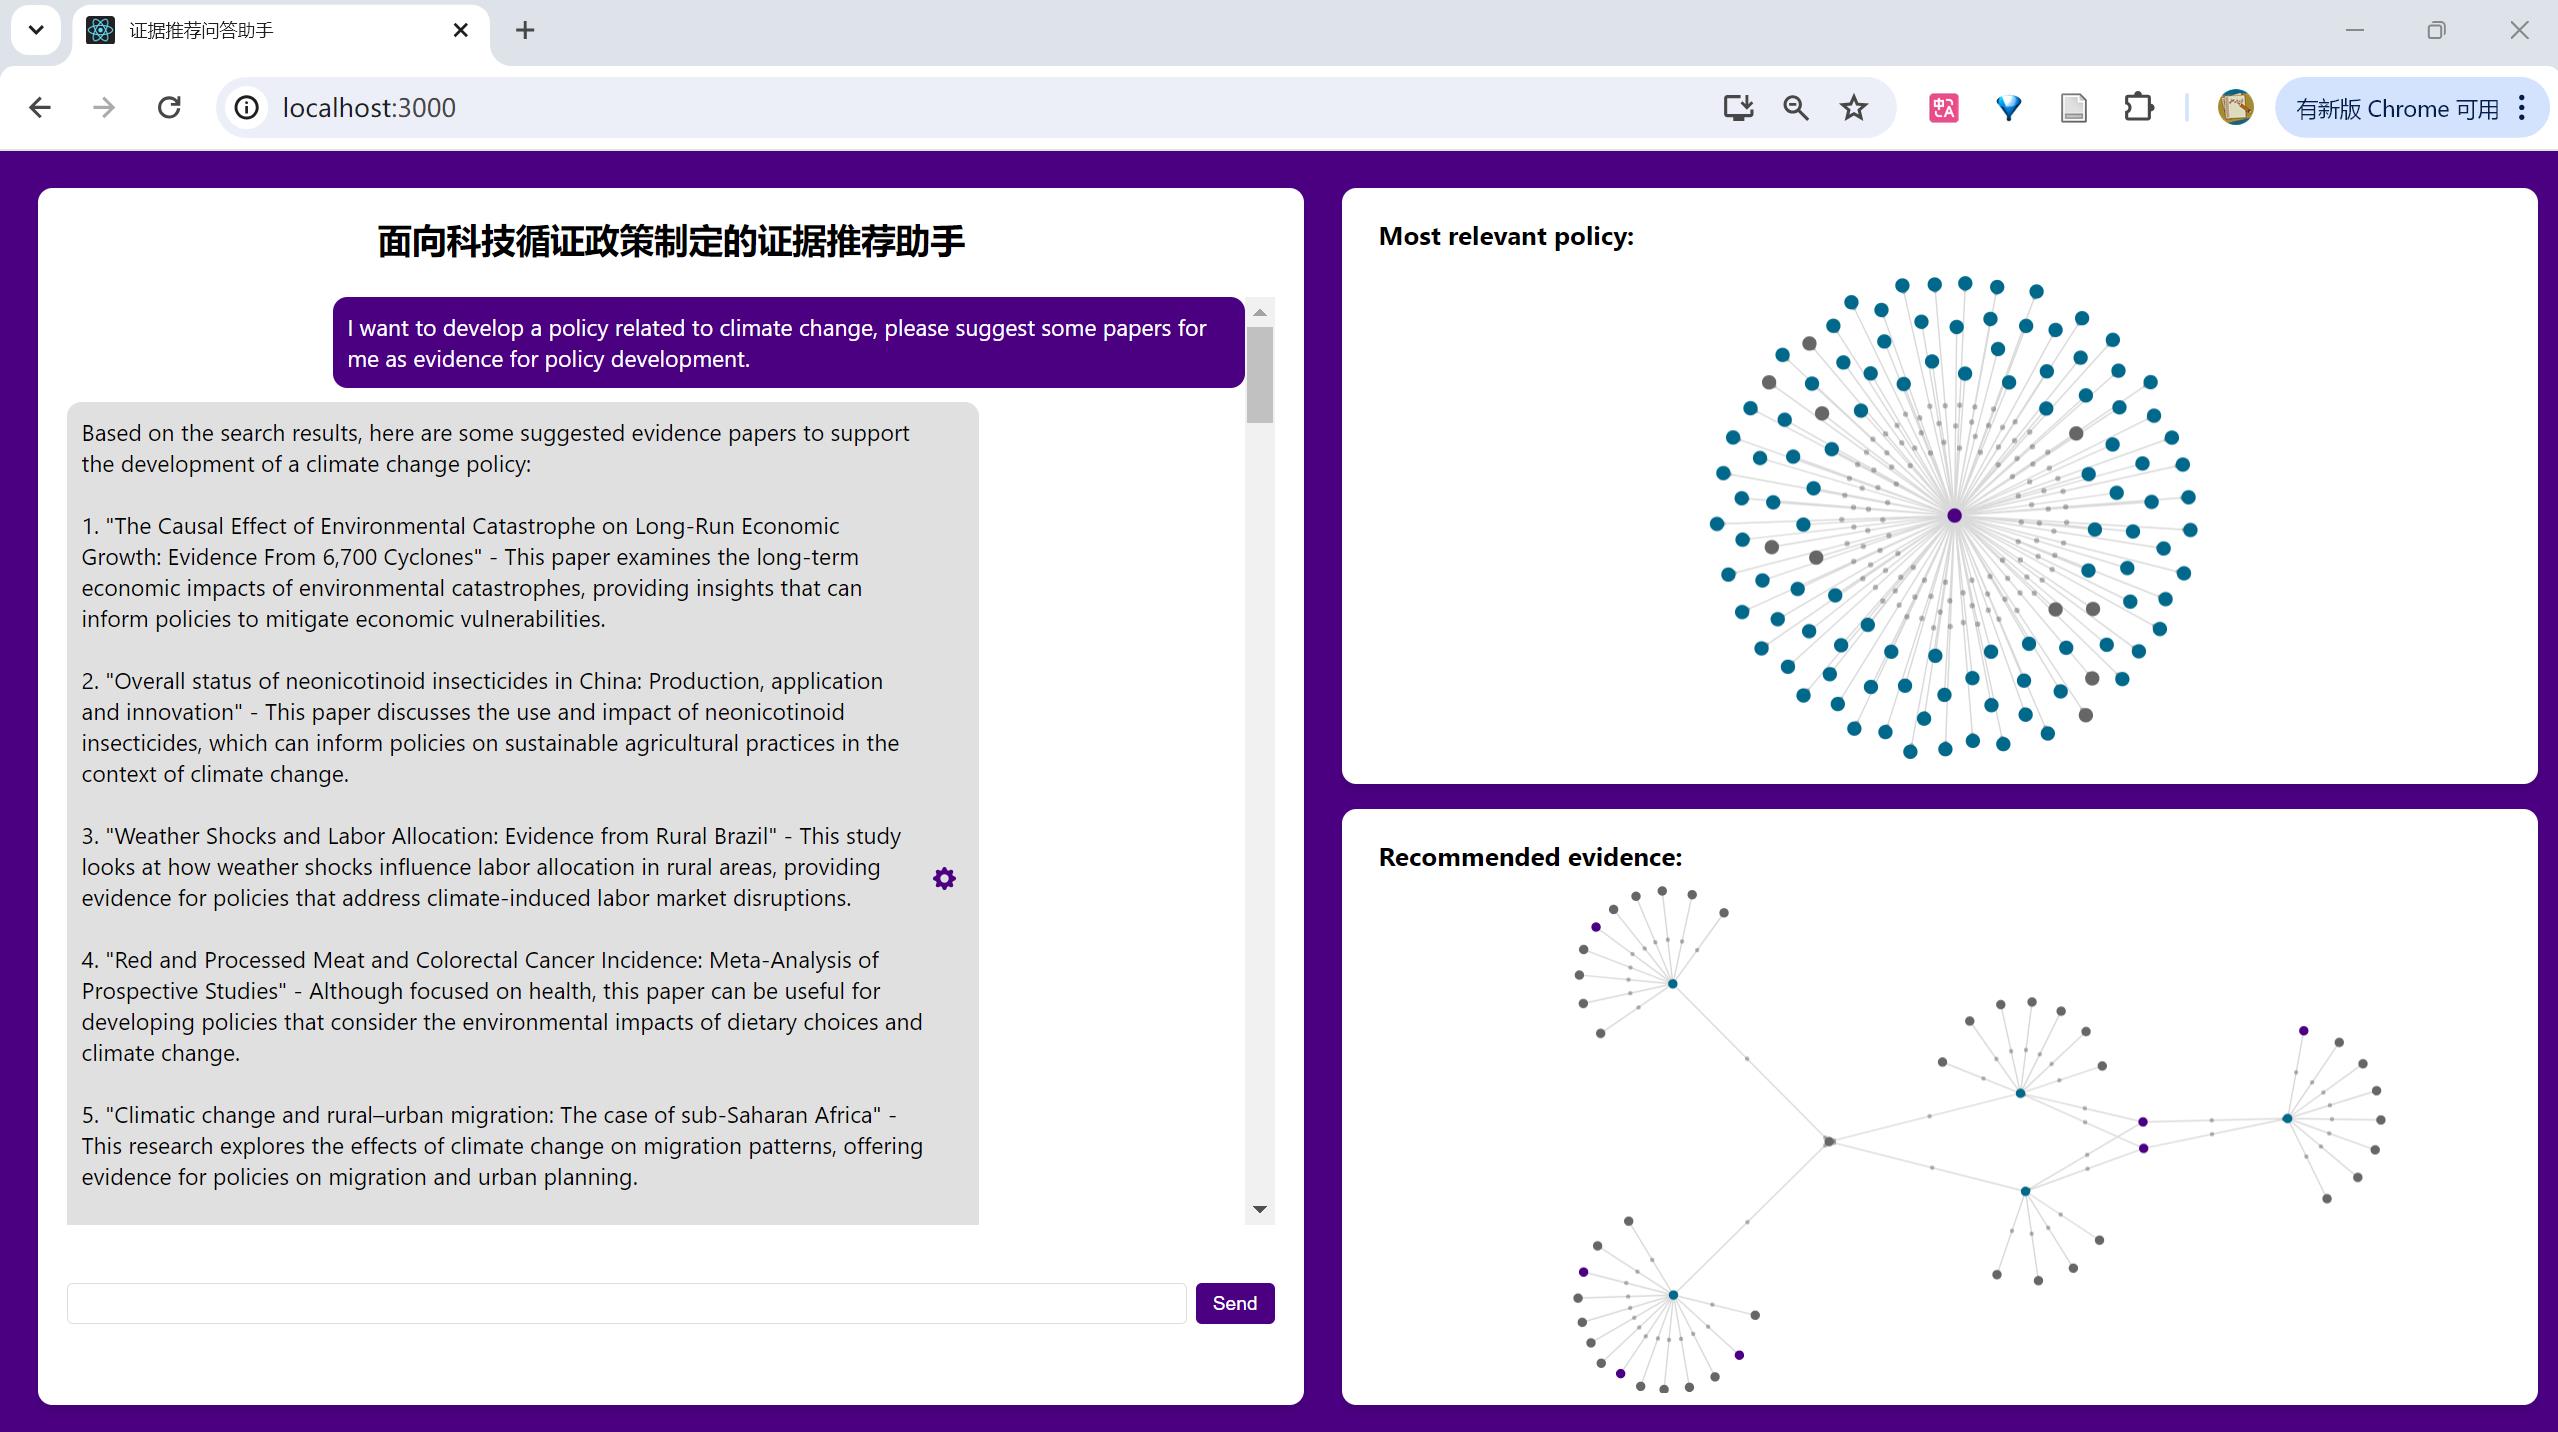
Task: Open the Chrome three-dot menu
Action: click(2522, 108)
